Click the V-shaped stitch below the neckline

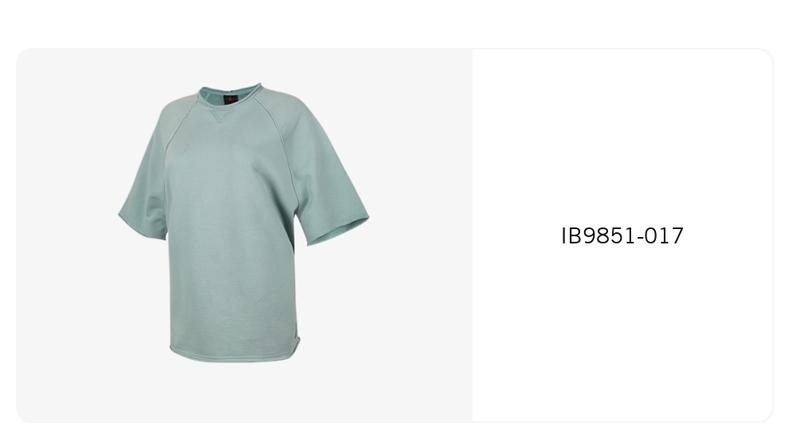pyautogui.click(x=218, y=117)
